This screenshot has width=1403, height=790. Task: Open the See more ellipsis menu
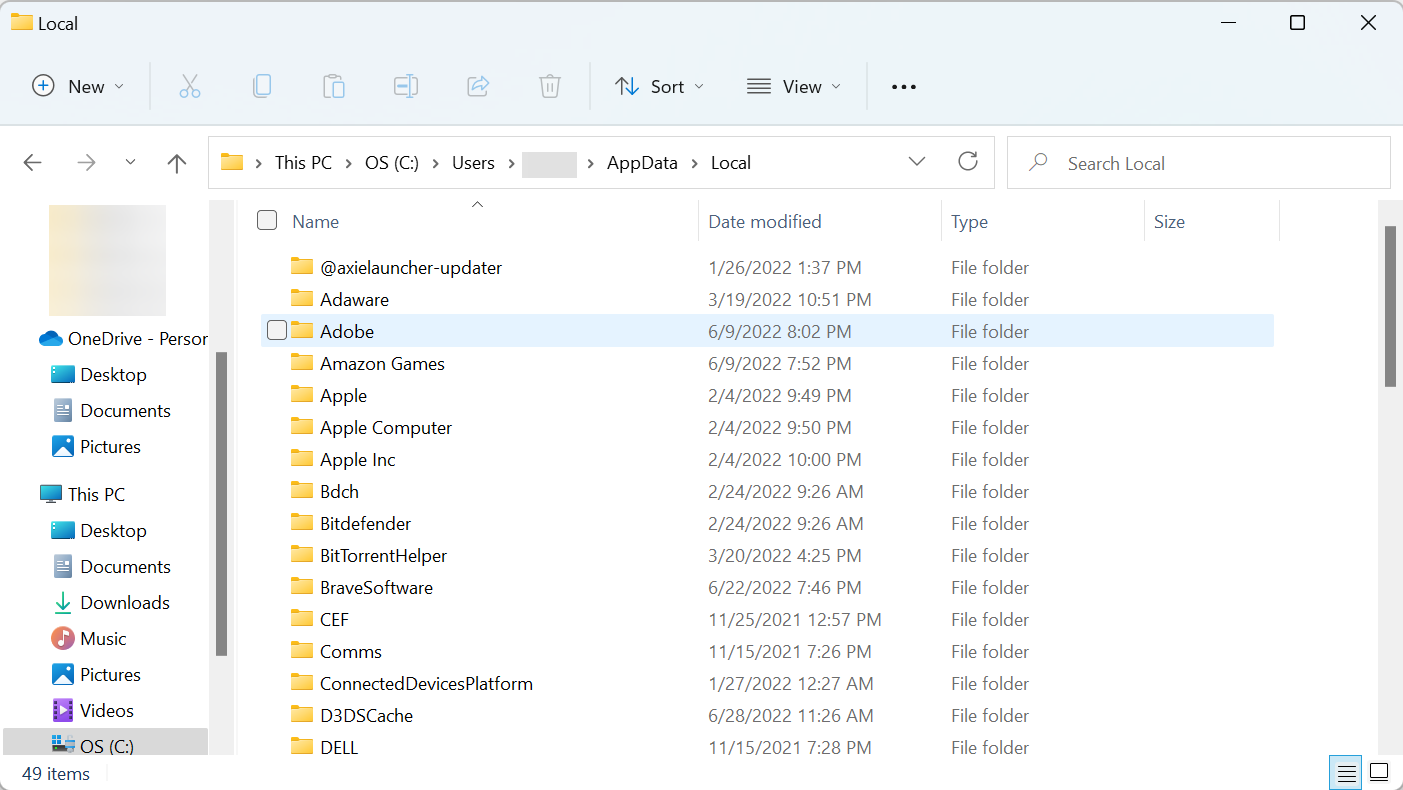(904, 87)
